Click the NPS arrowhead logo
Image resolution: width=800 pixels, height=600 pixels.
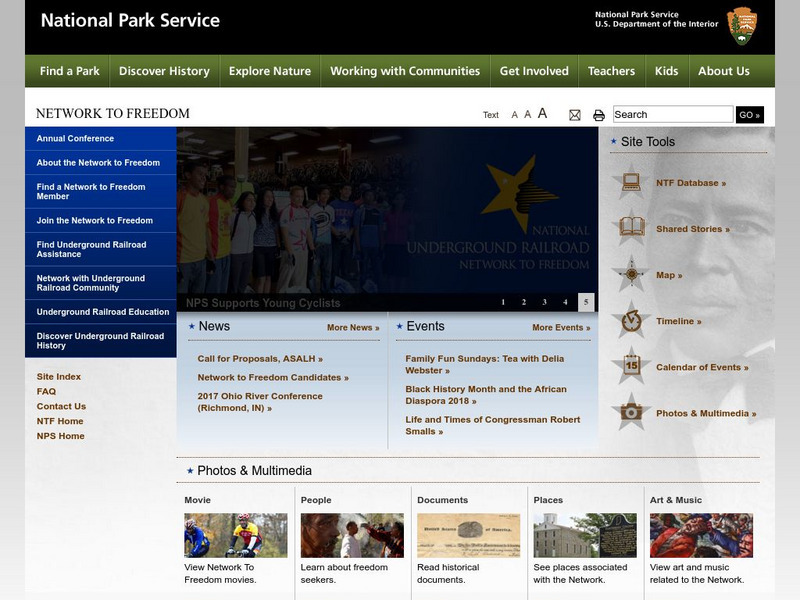742,26
